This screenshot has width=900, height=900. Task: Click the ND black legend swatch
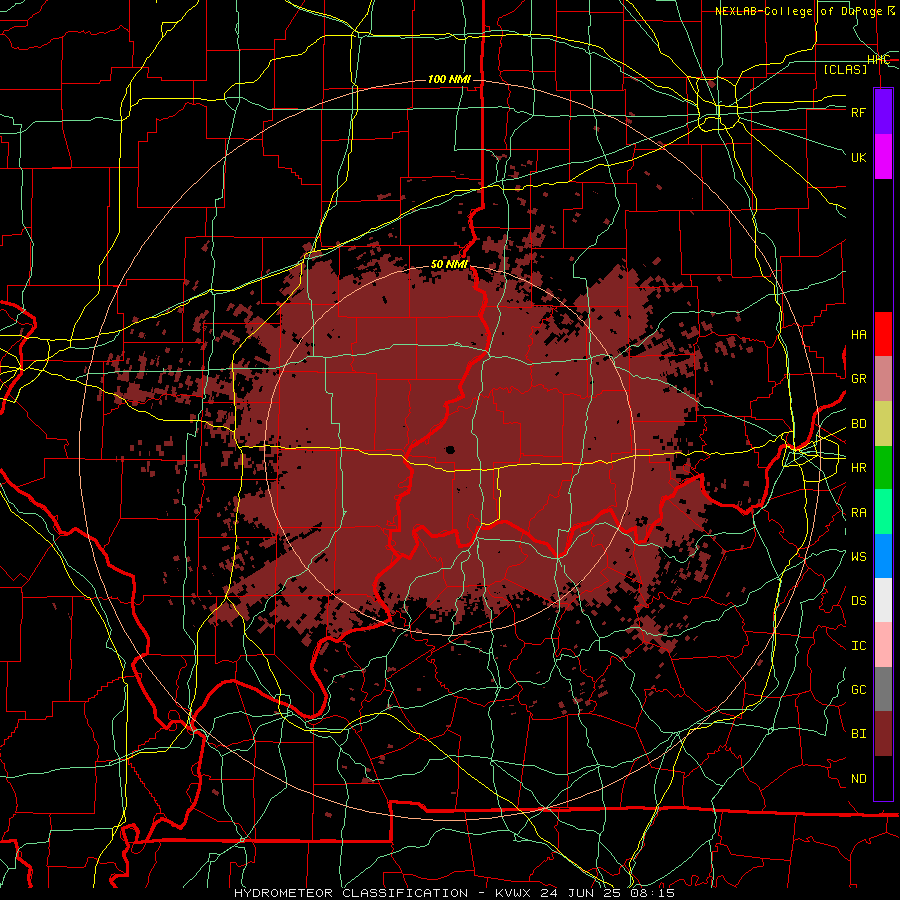883,778
